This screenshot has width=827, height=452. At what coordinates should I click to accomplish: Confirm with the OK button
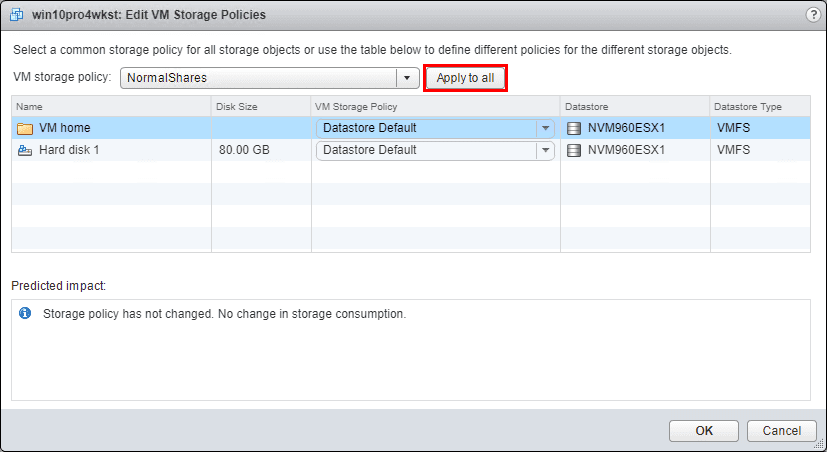pyautogui.click(x=704, y=430)
